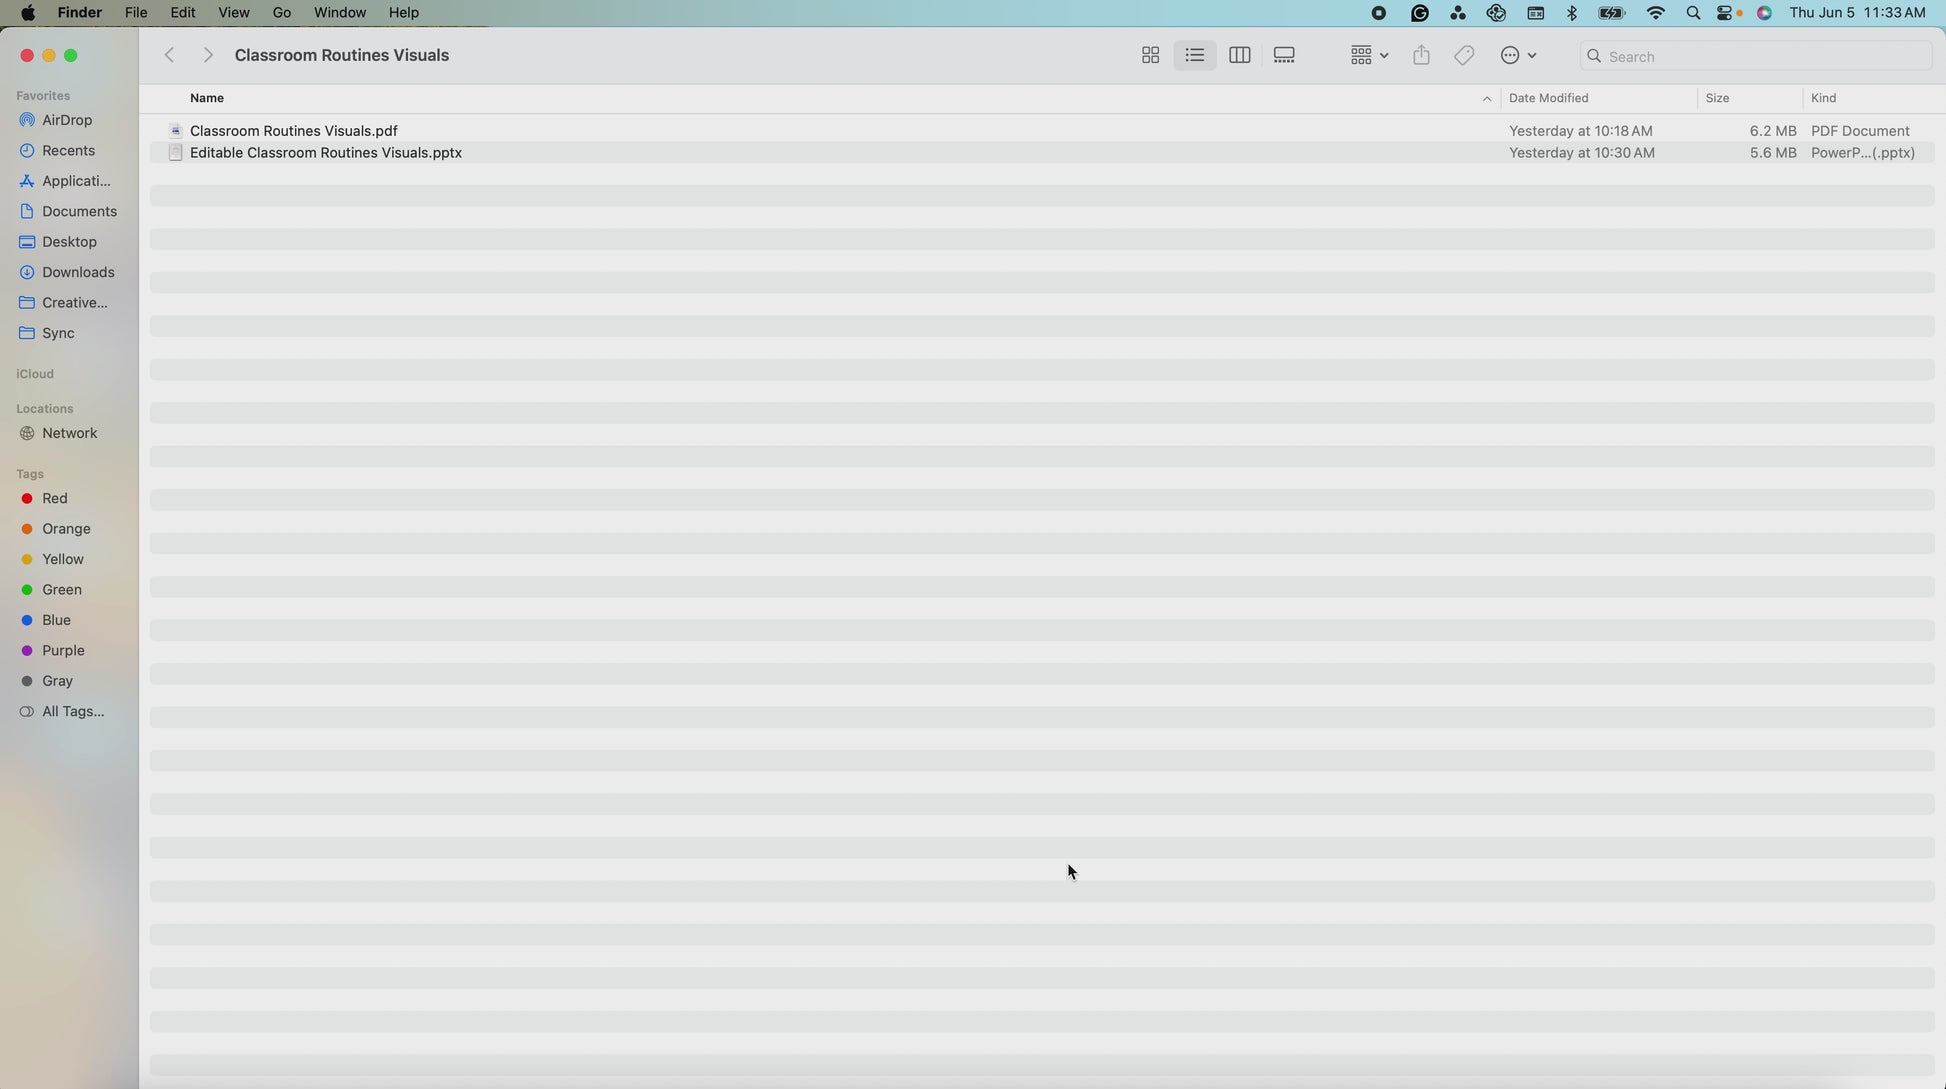Screen dimensions: 1946x1089
Task: Switch to gallery view
Action: pyautogui.click(x=1284, y=56)
